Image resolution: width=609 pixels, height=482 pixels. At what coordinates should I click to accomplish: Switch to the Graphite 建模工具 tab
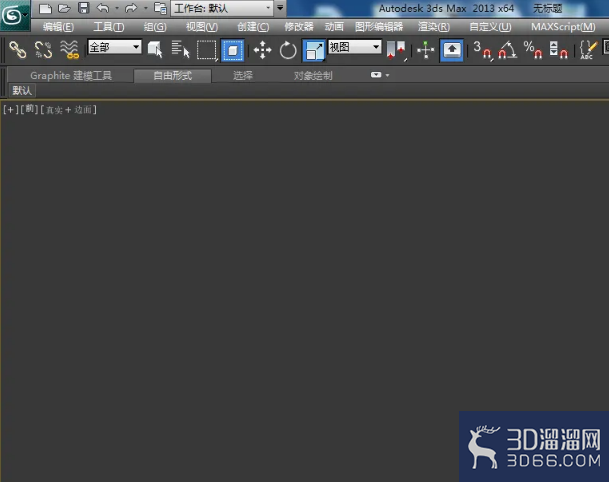point(71,75)
